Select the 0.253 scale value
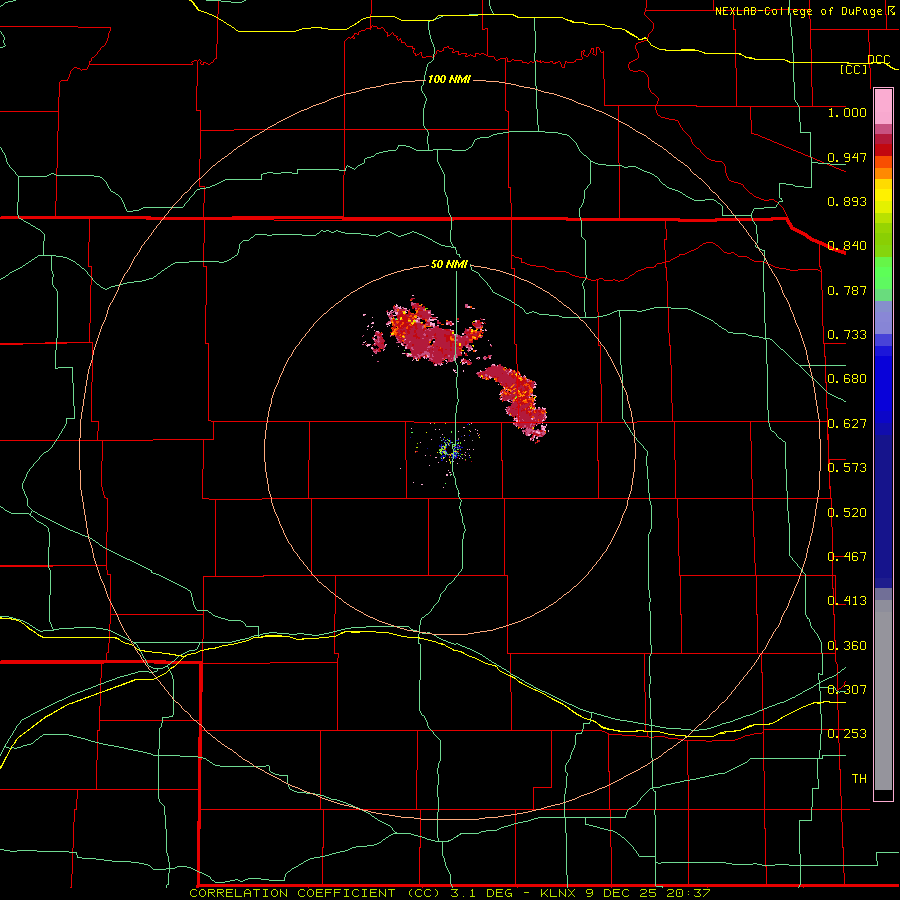This screenshot has width=900, height=900. click(847, 734)
